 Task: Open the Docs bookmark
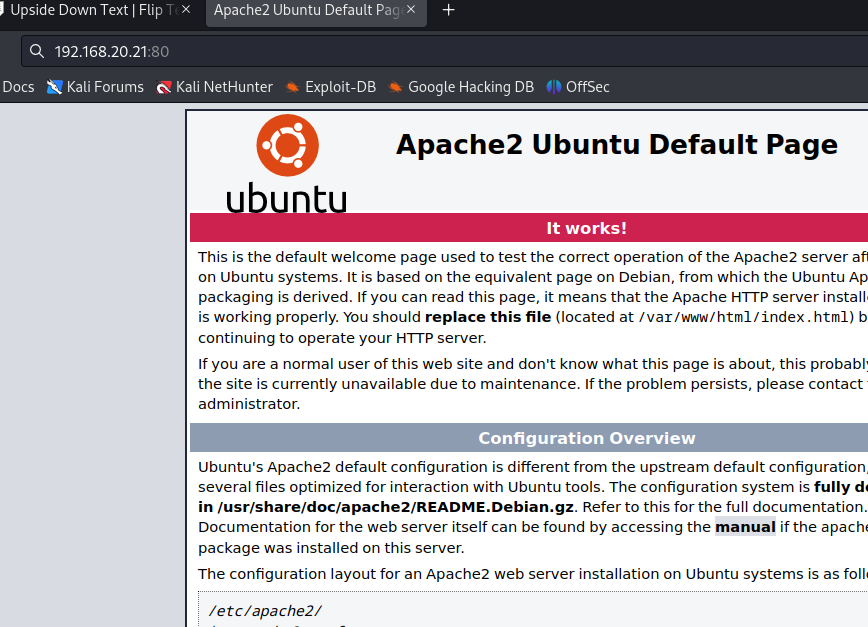pos(18,87)
